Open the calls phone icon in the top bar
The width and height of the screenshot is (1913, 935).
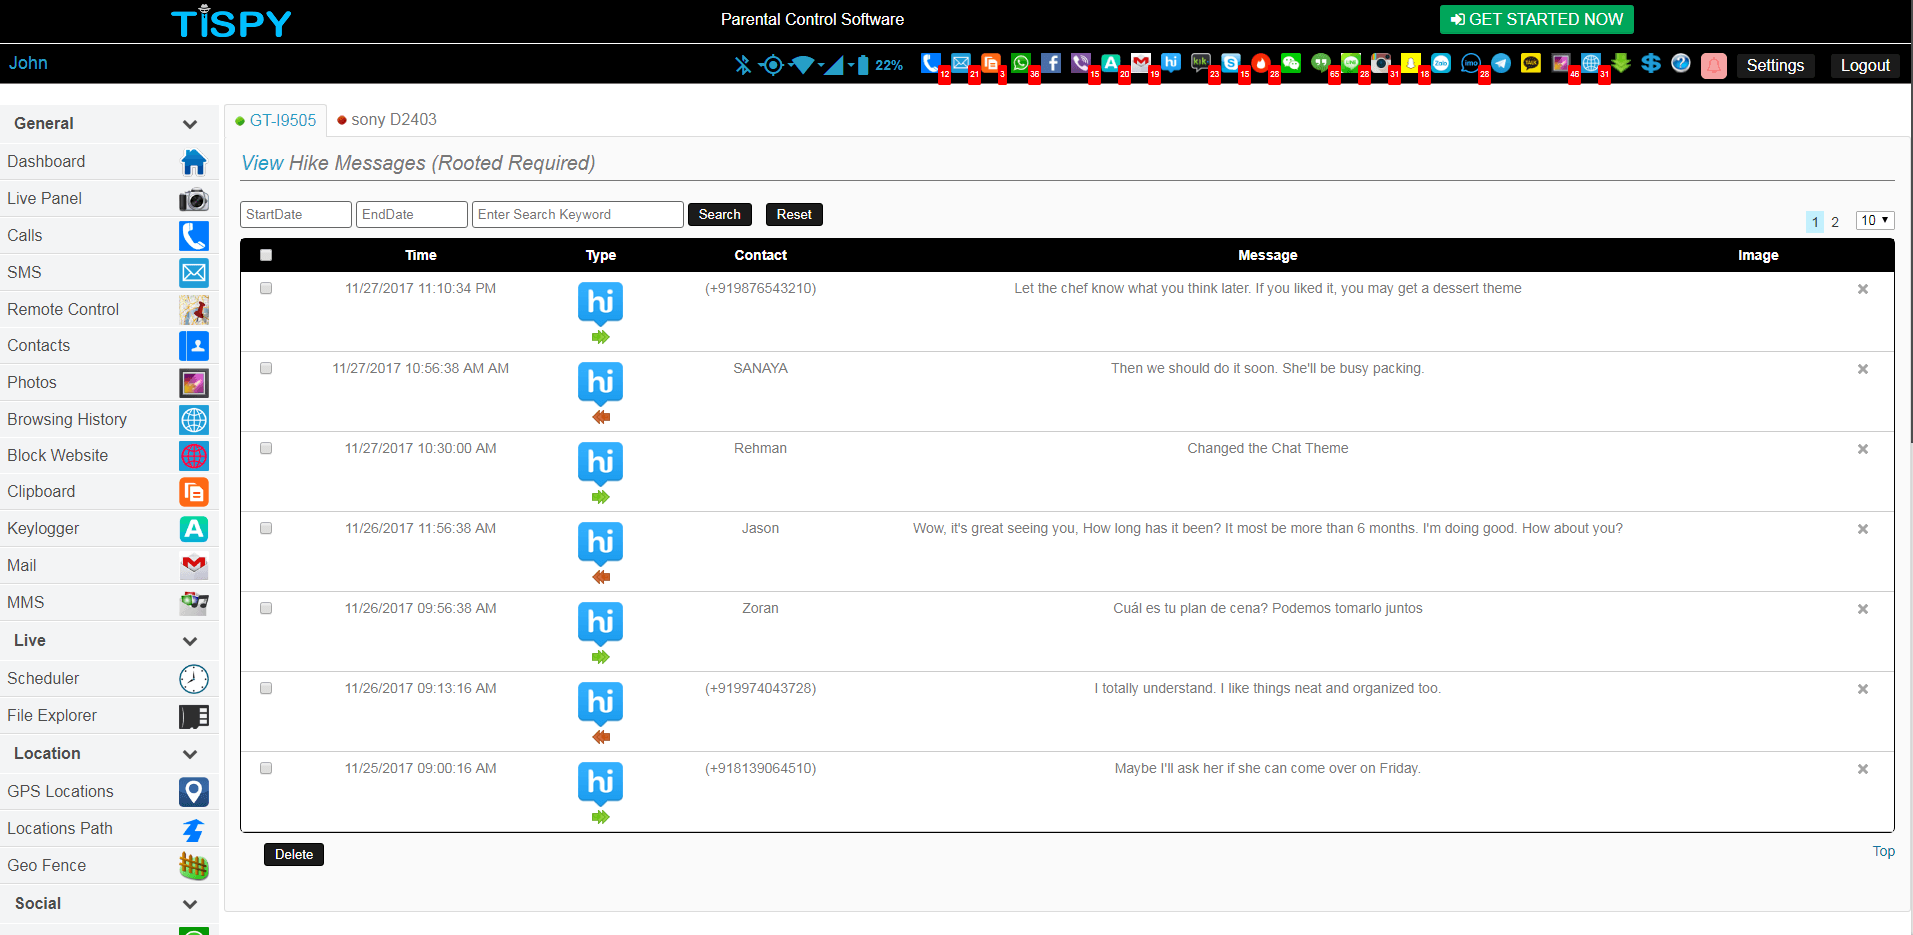point(930,63)
